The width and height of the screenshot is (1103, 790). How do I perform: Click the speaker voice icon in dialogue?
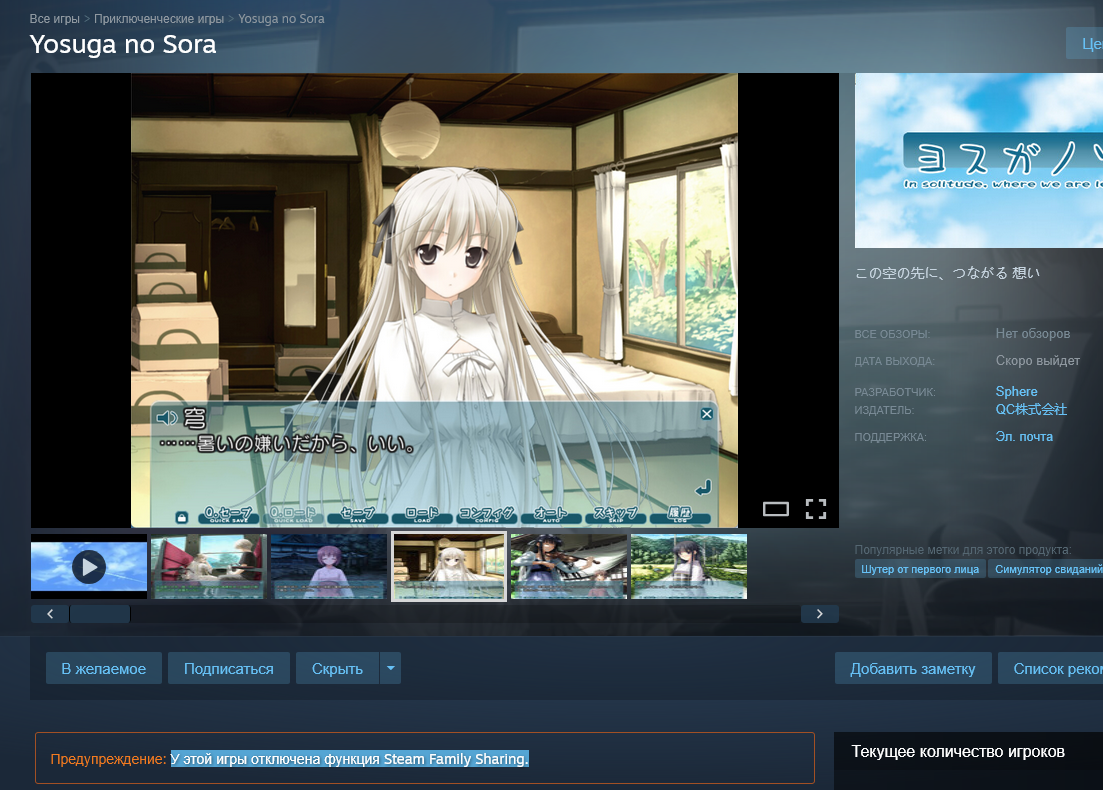[167, 419]
